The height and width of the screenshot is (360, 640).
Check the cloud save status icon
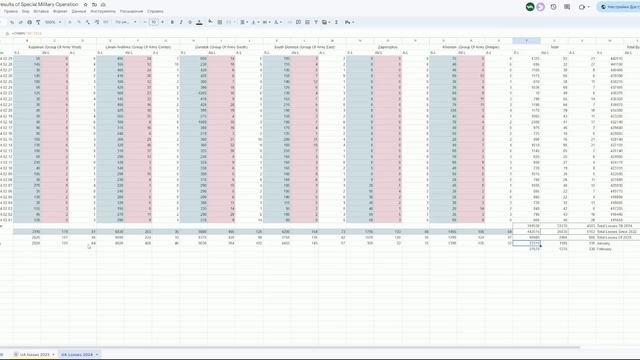(103, 4)
